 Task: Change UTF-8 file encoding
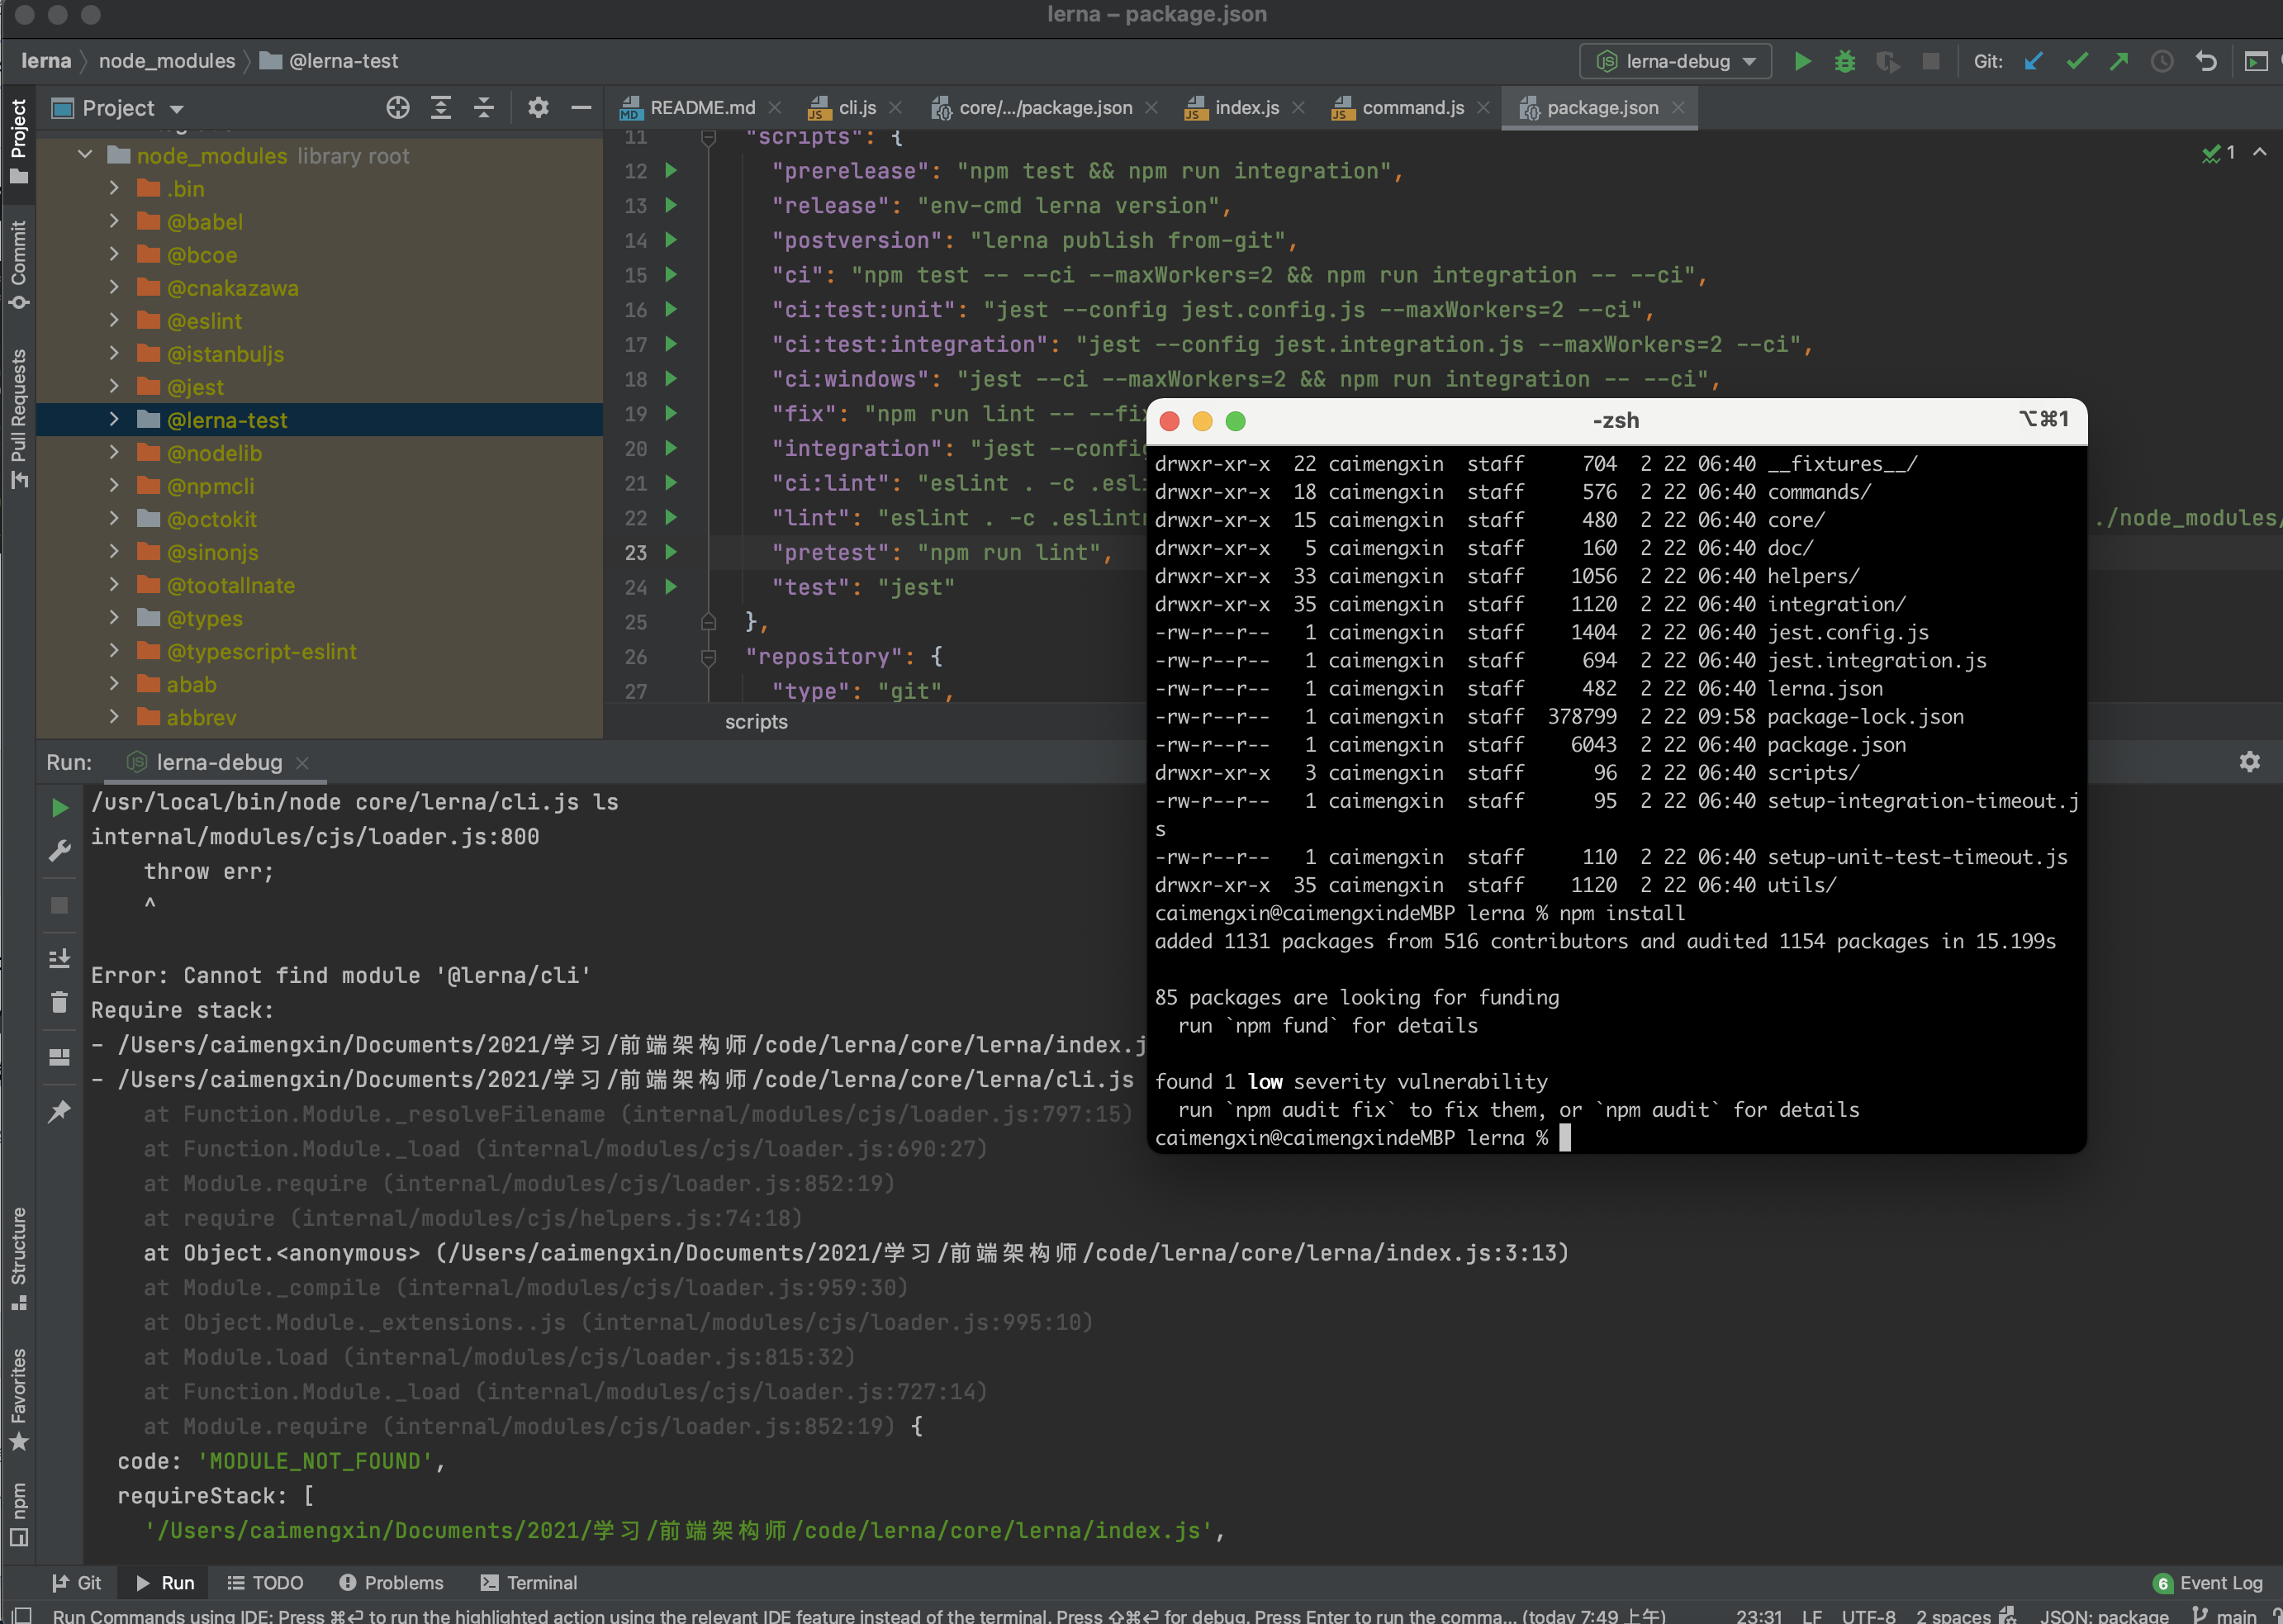1868,1615
